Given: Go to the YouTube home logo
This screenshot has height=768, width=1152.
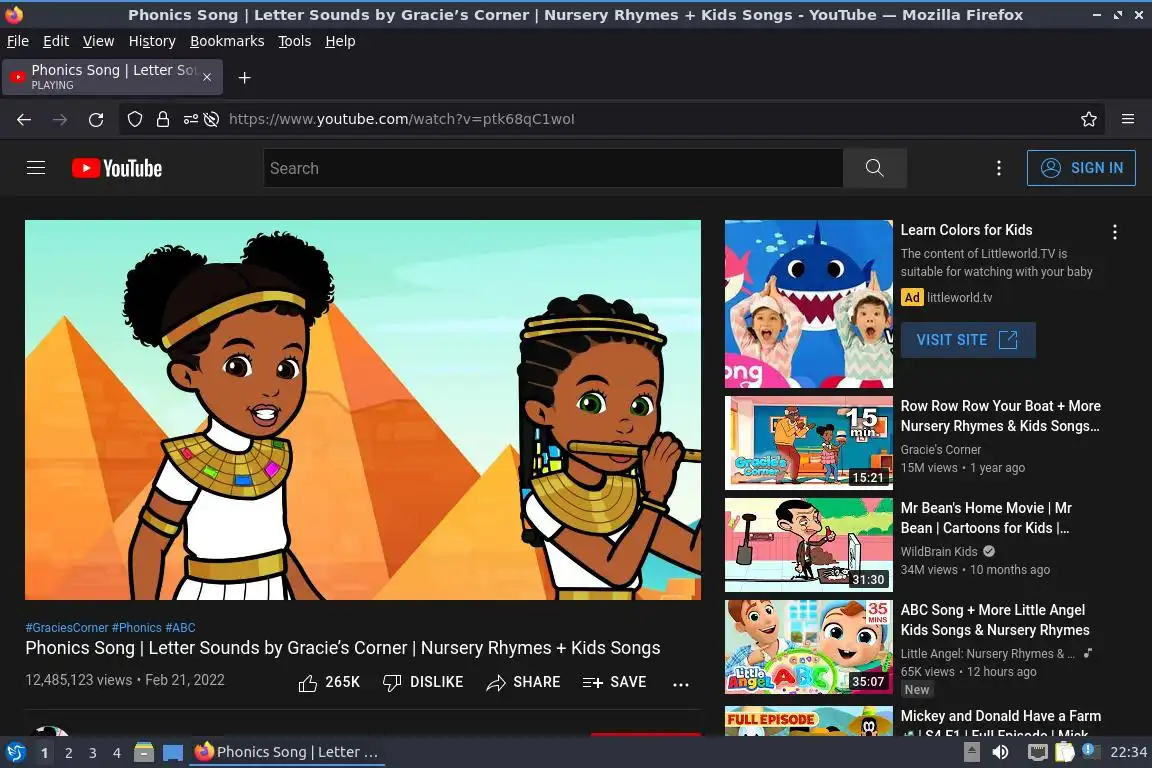Looking at the screenshot, I should pos(117,168).
